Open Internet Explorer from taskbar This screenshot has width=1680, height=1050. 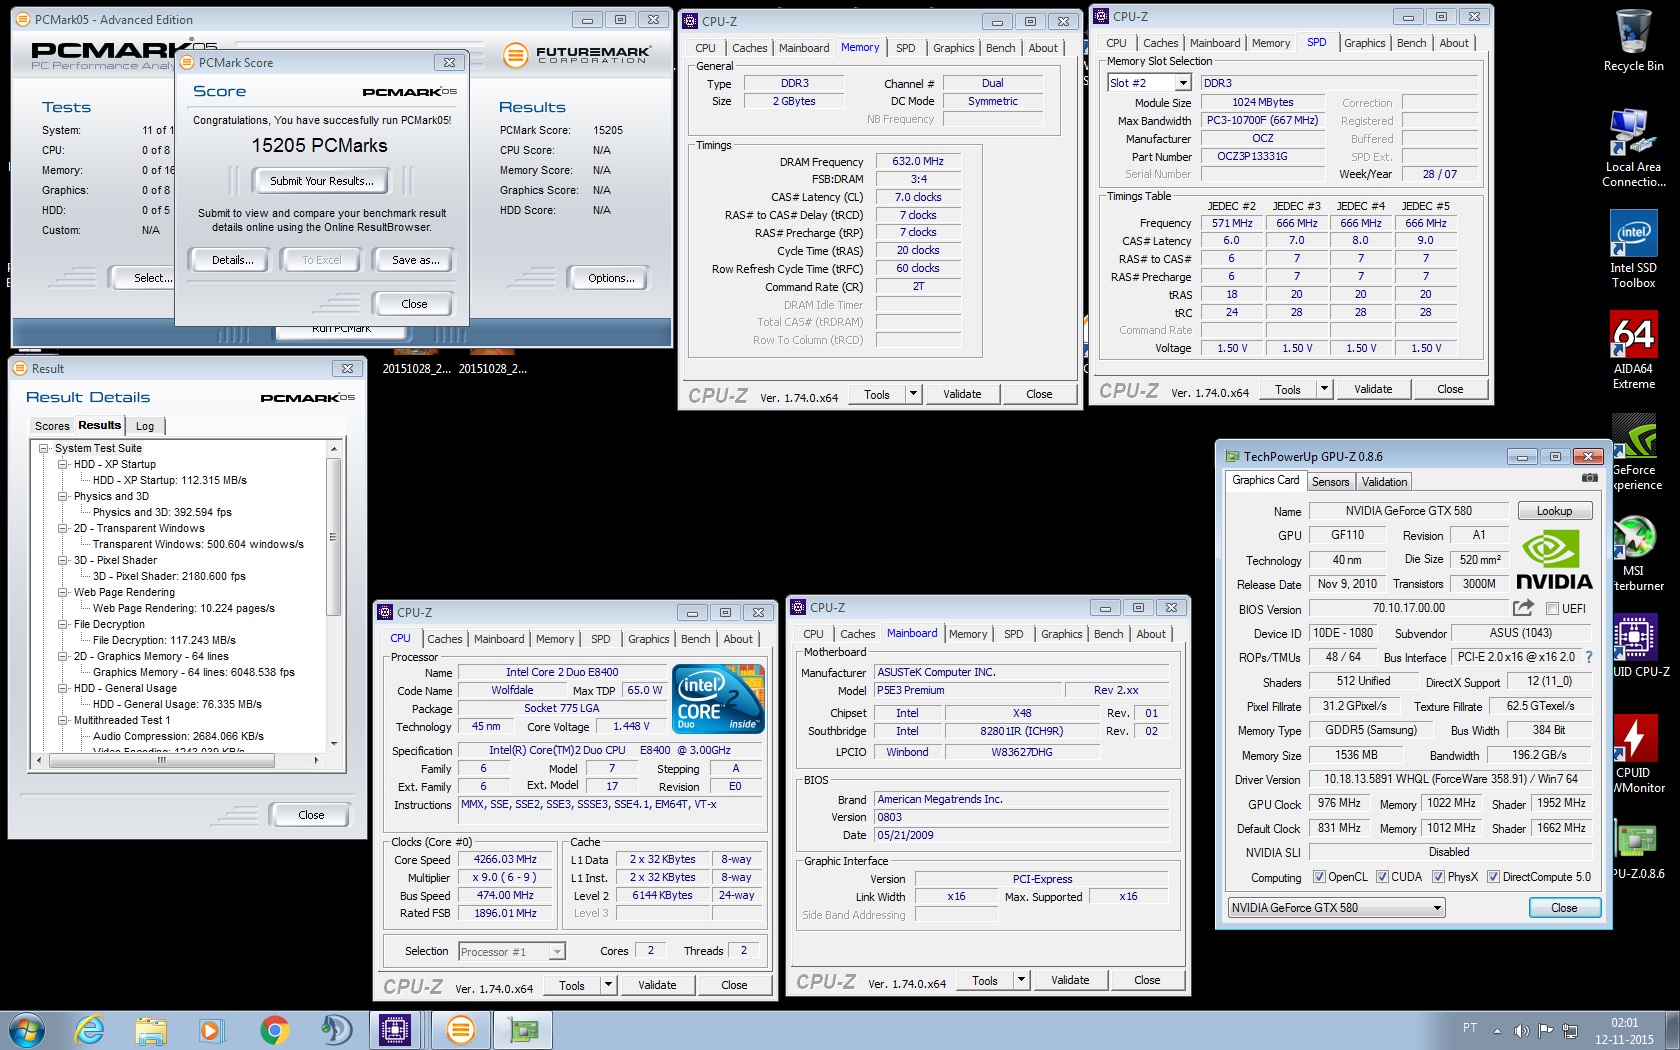pyautogui.click(x=90, y=1030)
